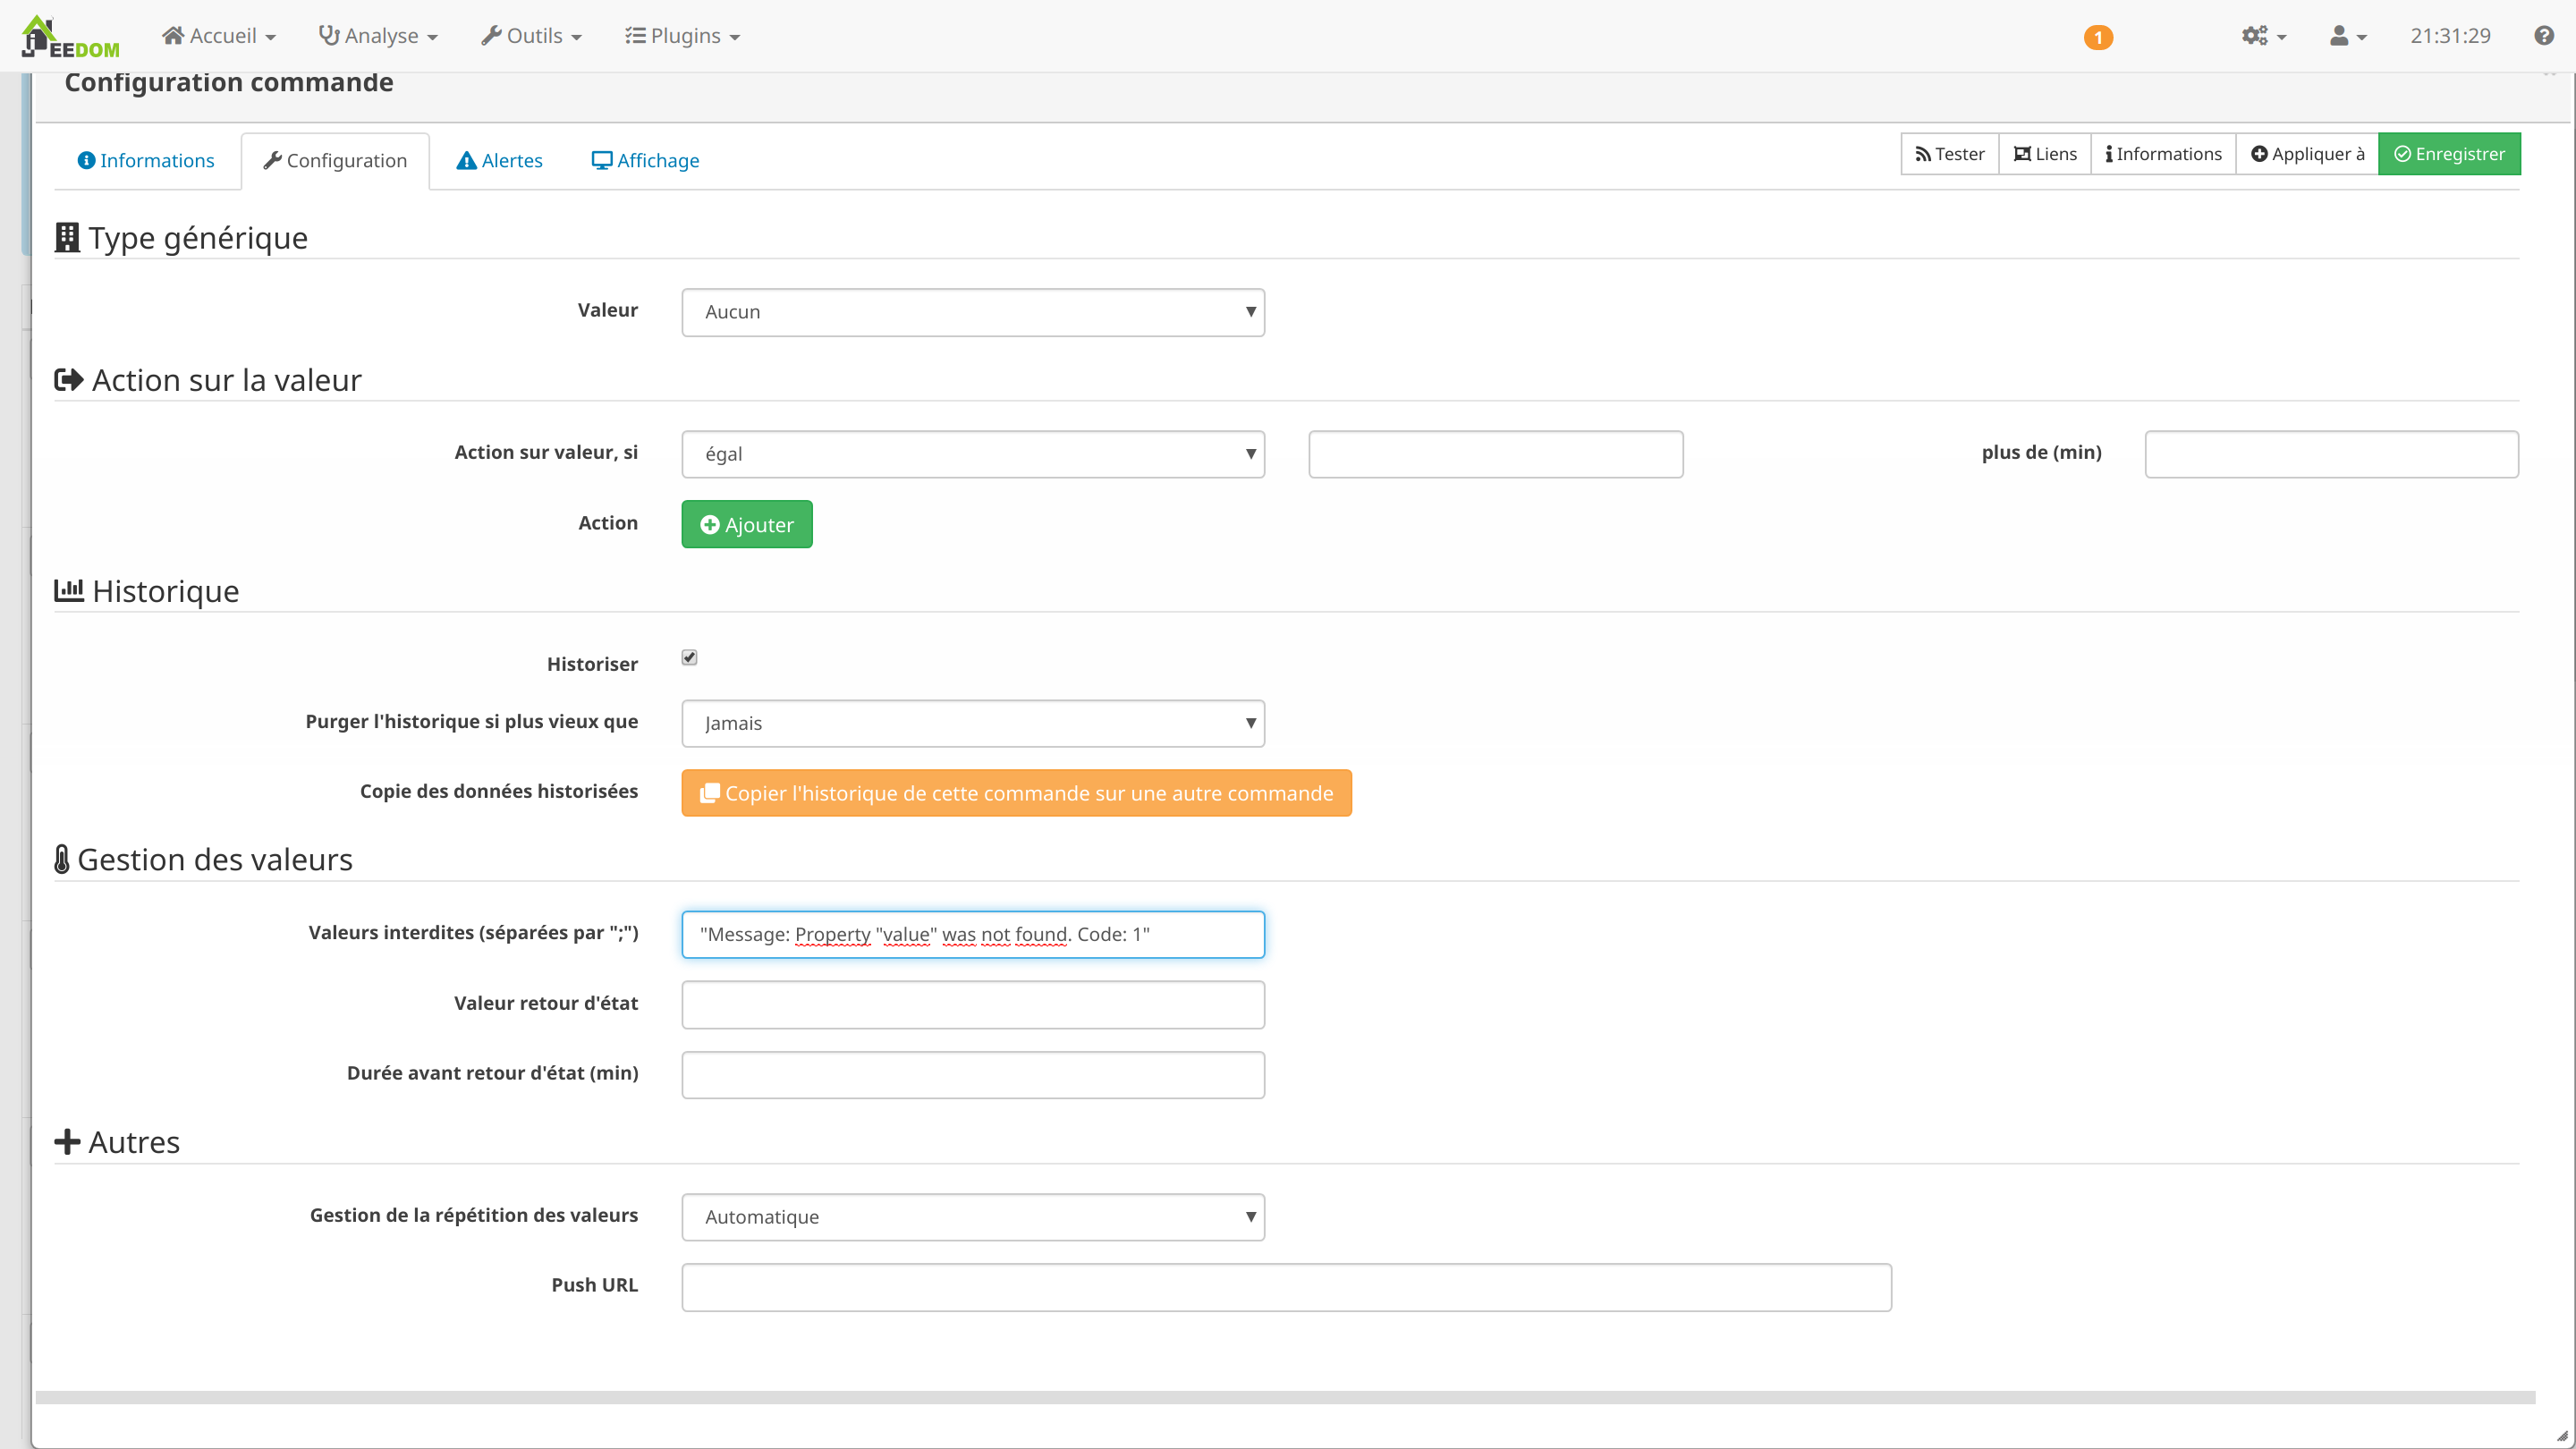Enable historisation by checking the box
The image size is (2576, 1449).
(x=690, y=657)
